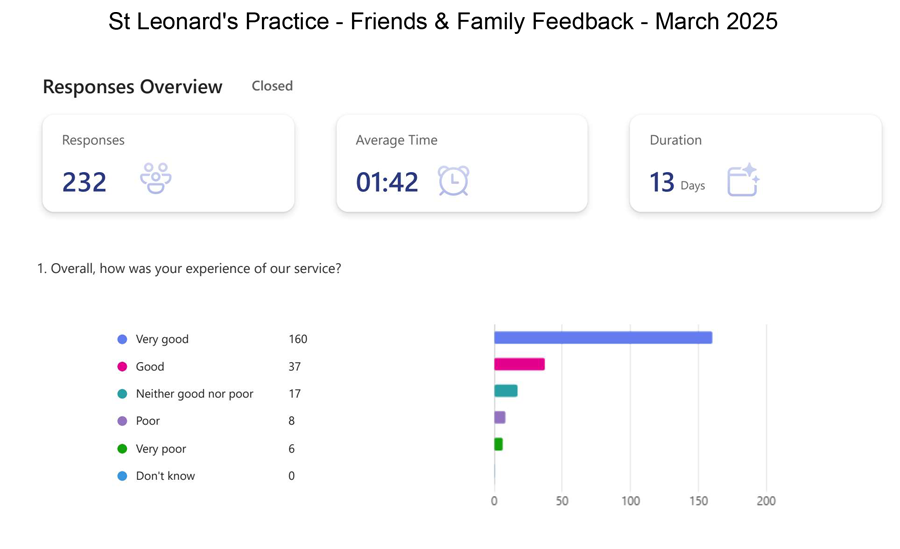Viewport: 900px width, 549px height.
Task: Select the green Very poor legend dot
Action: point(122,449)
